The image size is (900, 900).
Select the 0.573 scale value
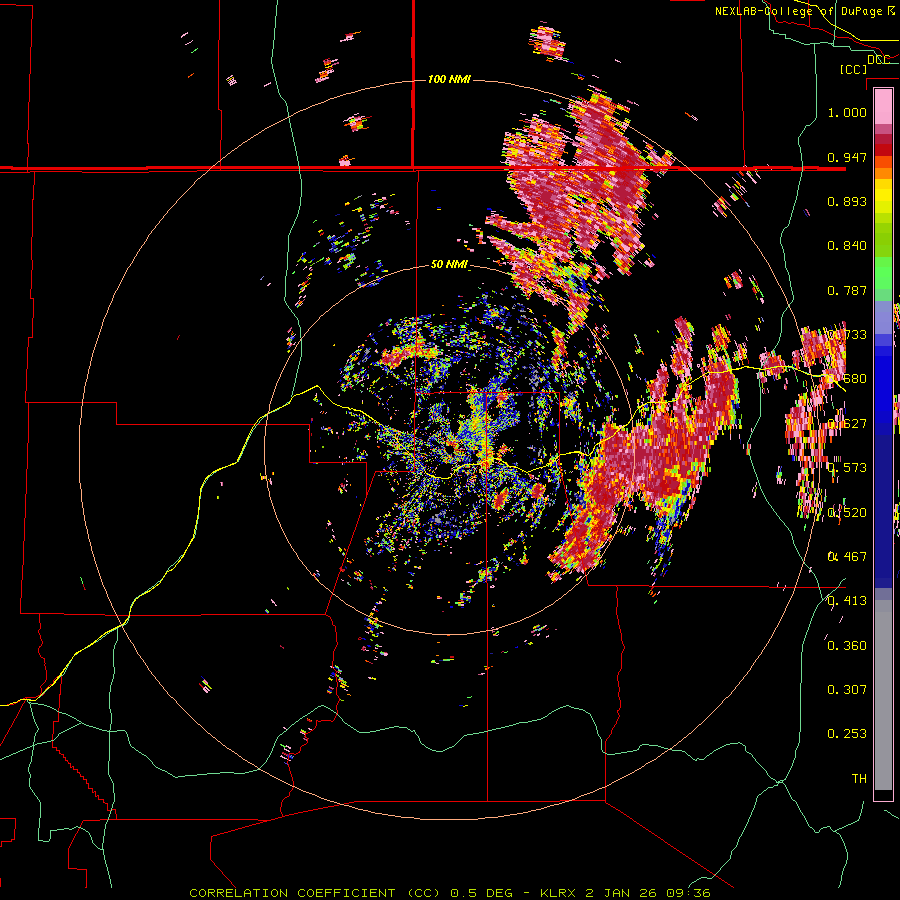tap(847, 468)
